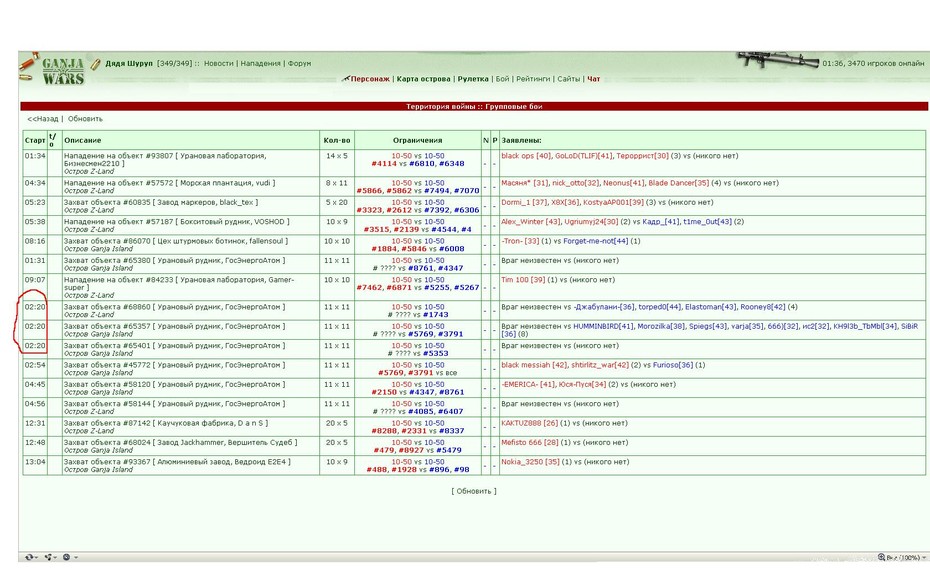This screenshot has height=581, width=930.
Task: Click the Ограничения column header
Action: pos(418,141)
